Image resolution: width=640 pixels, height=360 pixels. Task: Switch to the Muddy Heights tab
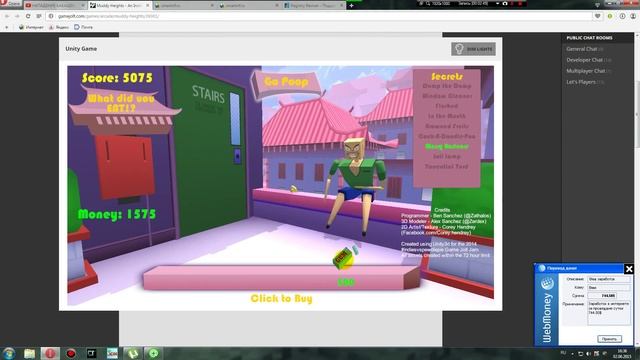(x=119, y=5)
